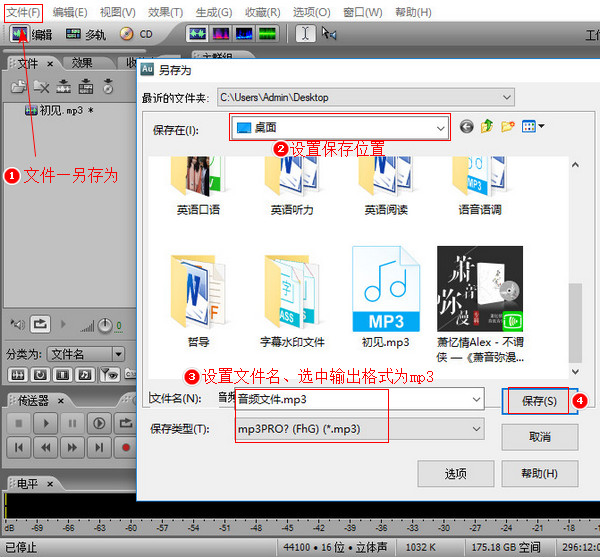The image size is (600, 557).
Task: Click the rewind transport button
Action: (x=46, y=447)
